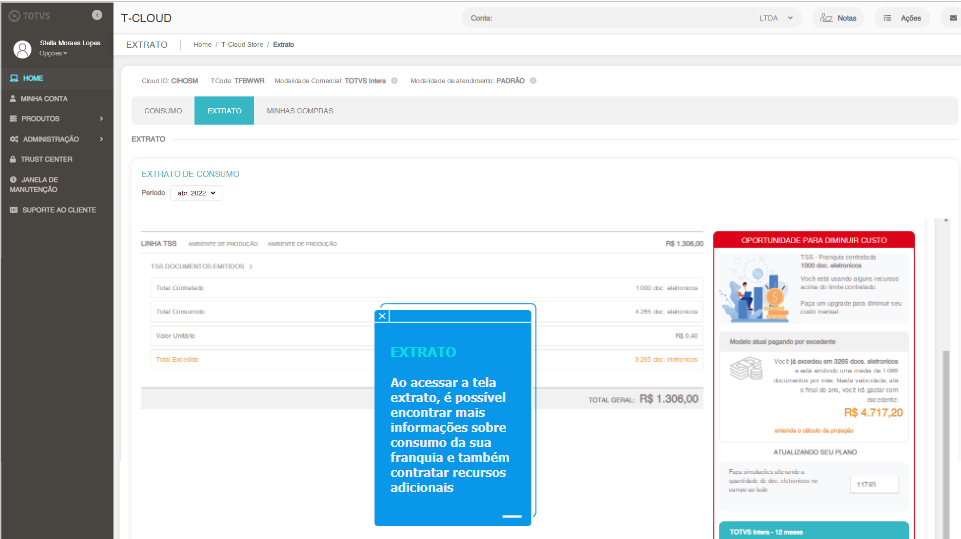This screenshot has width=961, height=539.
Task: Click the TCode TFBWWR text
Action: [x=237, y=80]
